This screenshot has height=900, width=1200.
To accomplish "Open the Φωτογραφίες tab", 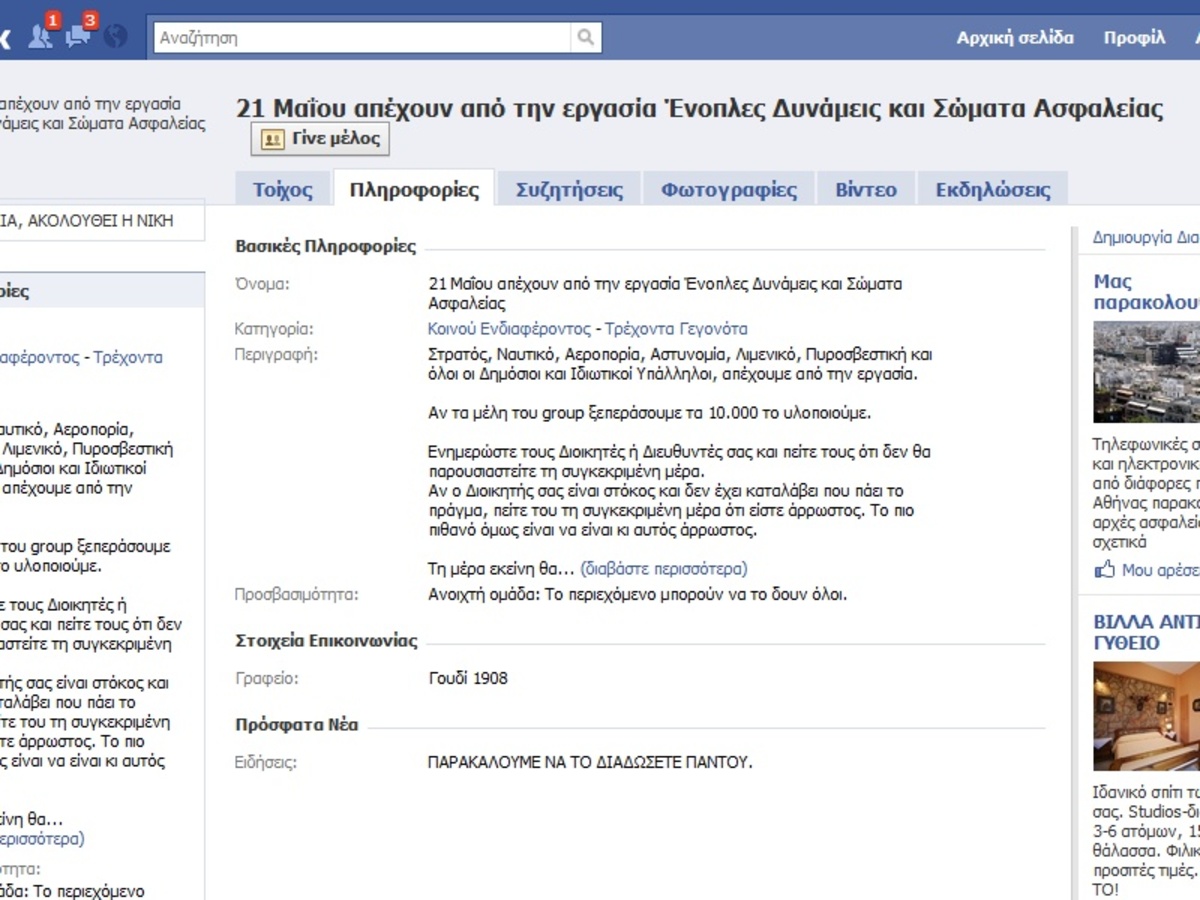I will coord(729,190).
